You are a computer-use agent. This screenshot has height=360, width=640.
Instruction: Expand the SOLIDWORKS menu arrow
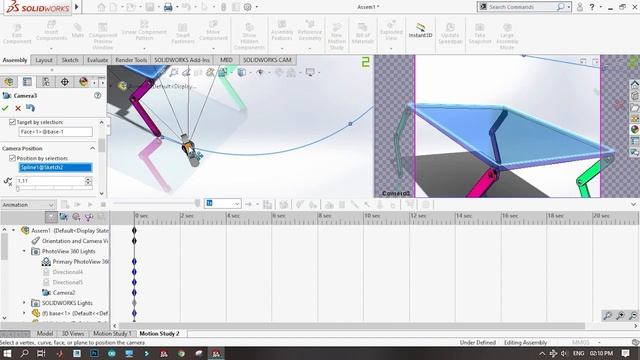click(x=76, y=7)
